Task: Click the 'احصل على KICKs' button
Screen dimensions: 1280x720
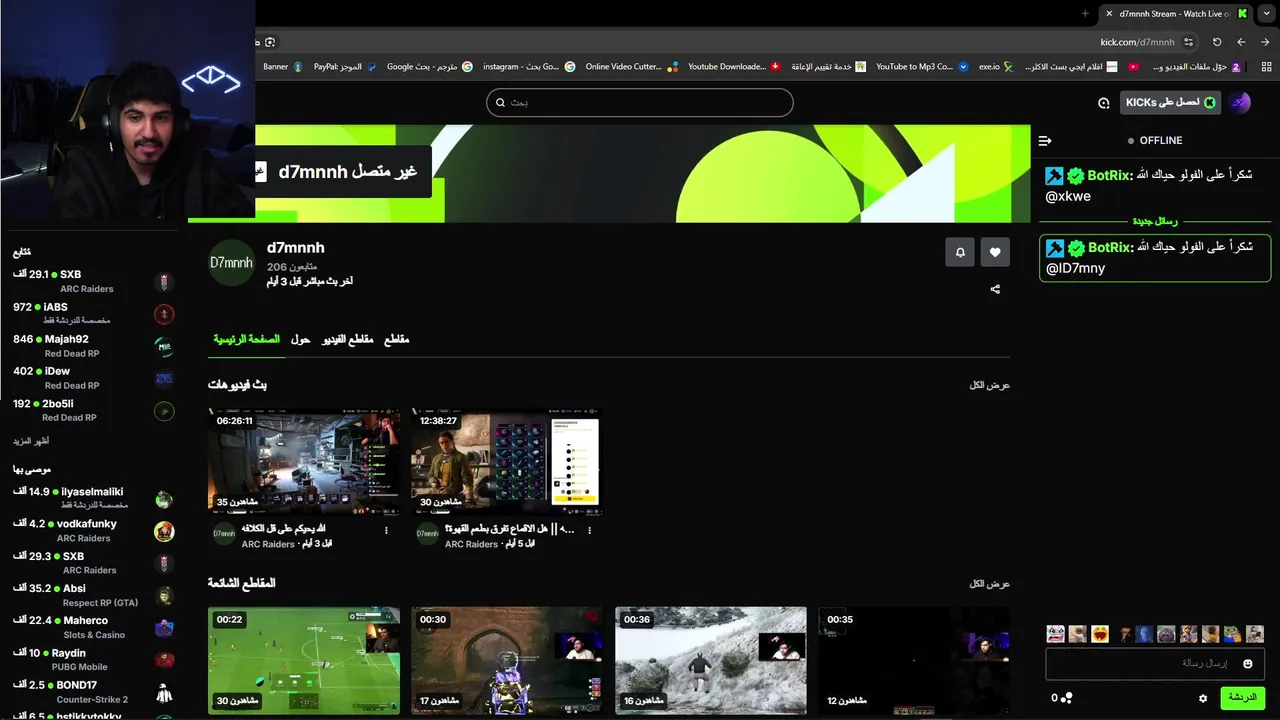Action: coord(1170,103)
